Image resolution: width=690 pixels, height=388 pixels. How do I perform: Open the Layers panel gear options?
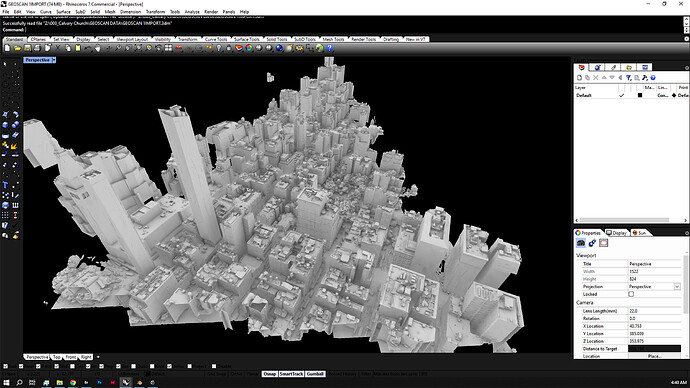point(687,68)
